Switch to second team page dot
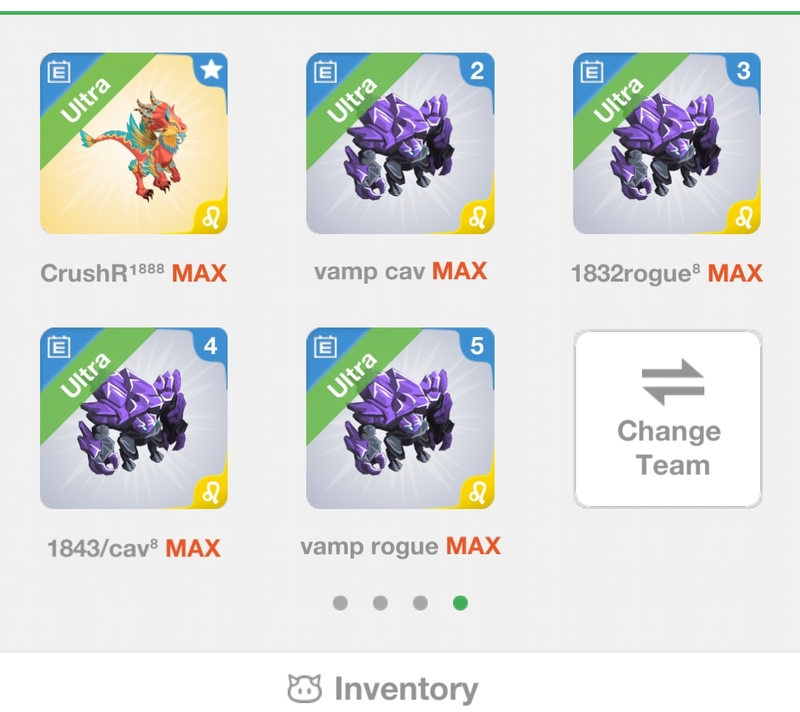This screenshot has width=800, height=712. tap(380, 603)
